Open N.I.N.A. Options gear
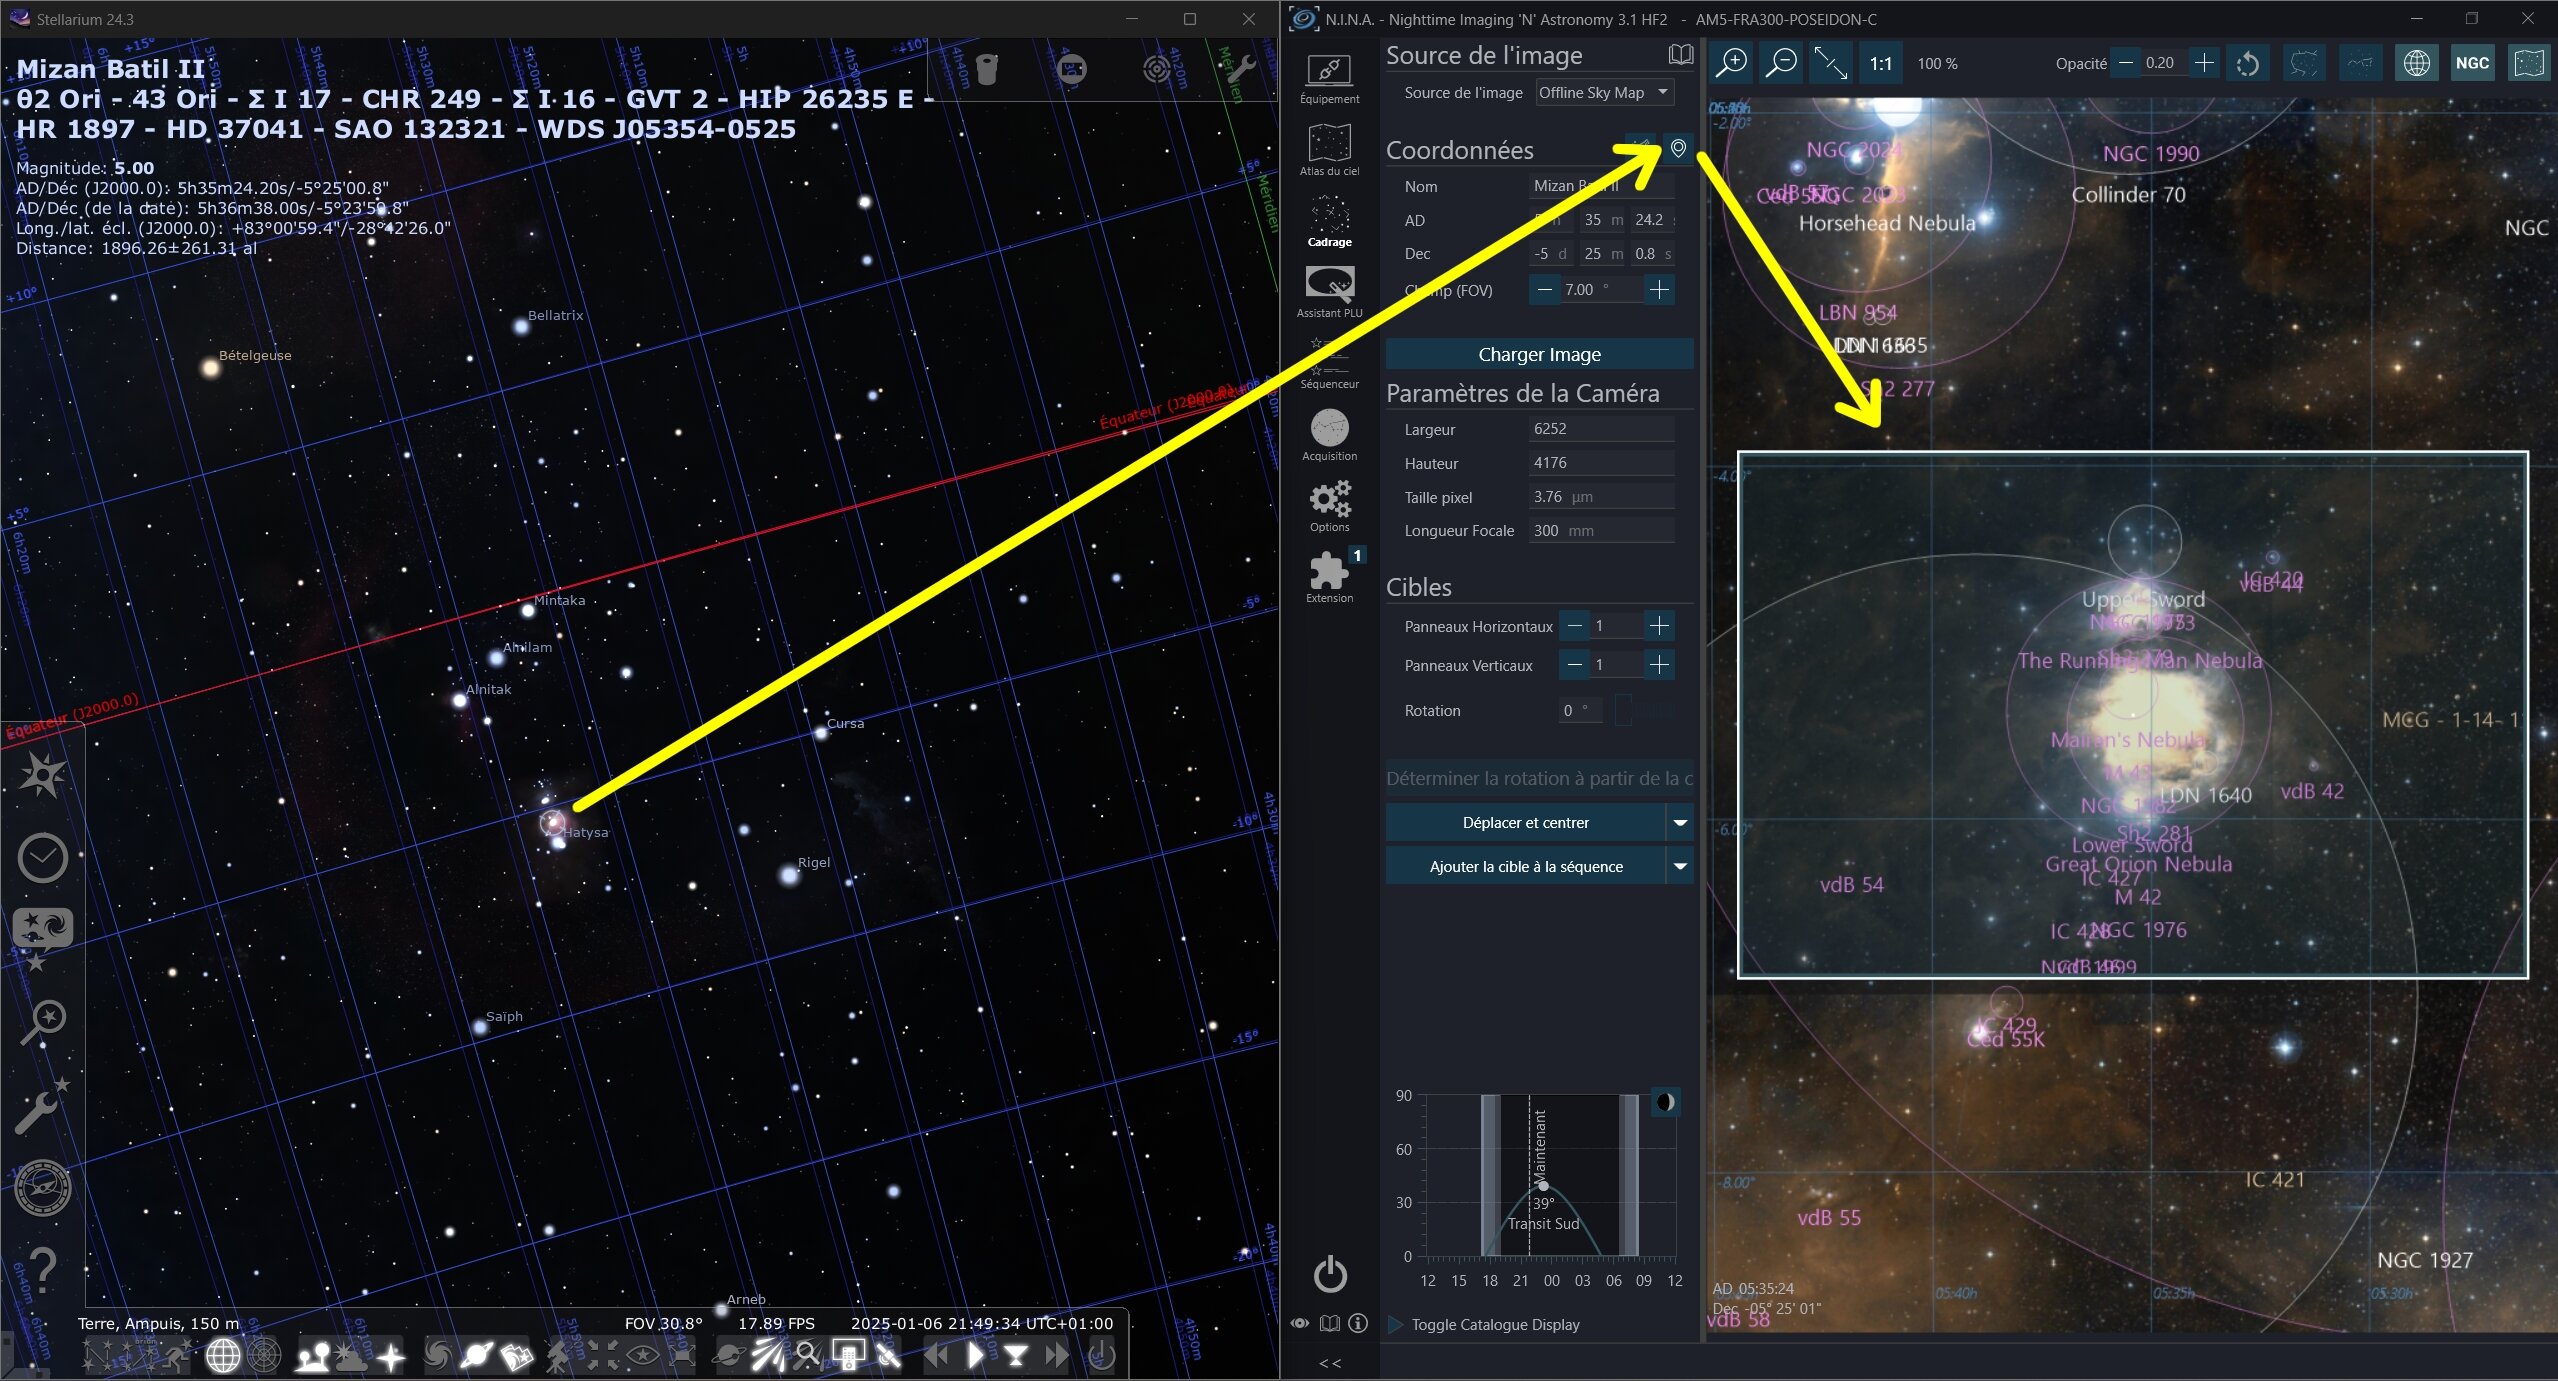This screenshot has height=1381, width=2558. coord(1329,506)
